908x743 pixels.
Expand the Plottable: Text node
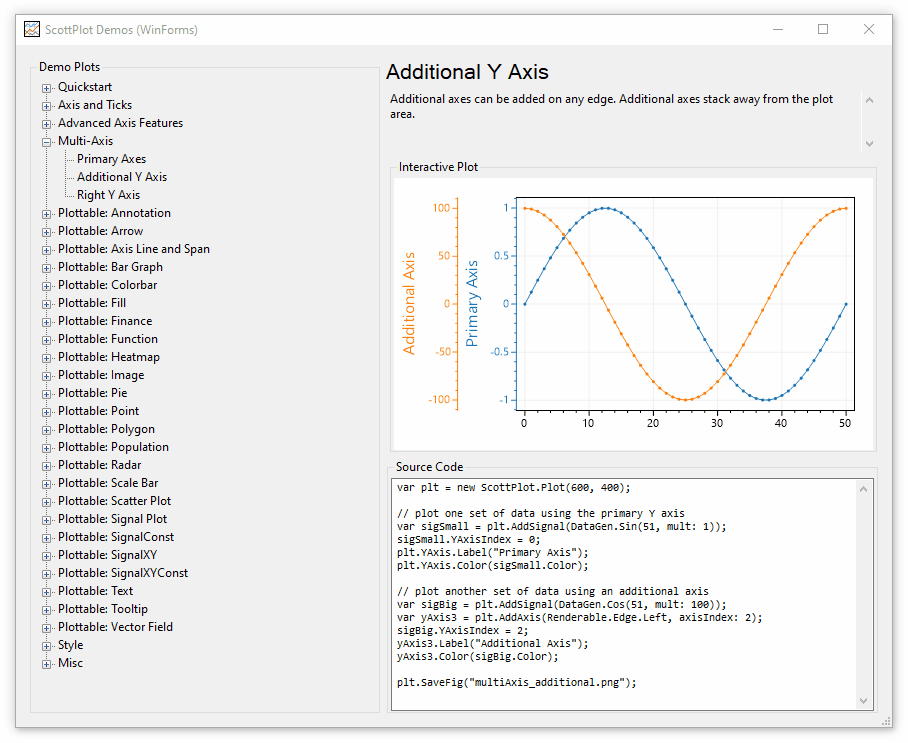click(46, 592)
